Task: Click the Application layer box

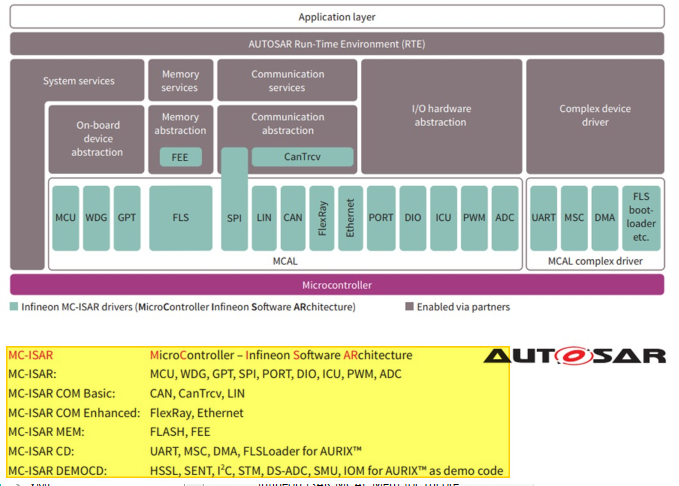Action: [337, 17]
